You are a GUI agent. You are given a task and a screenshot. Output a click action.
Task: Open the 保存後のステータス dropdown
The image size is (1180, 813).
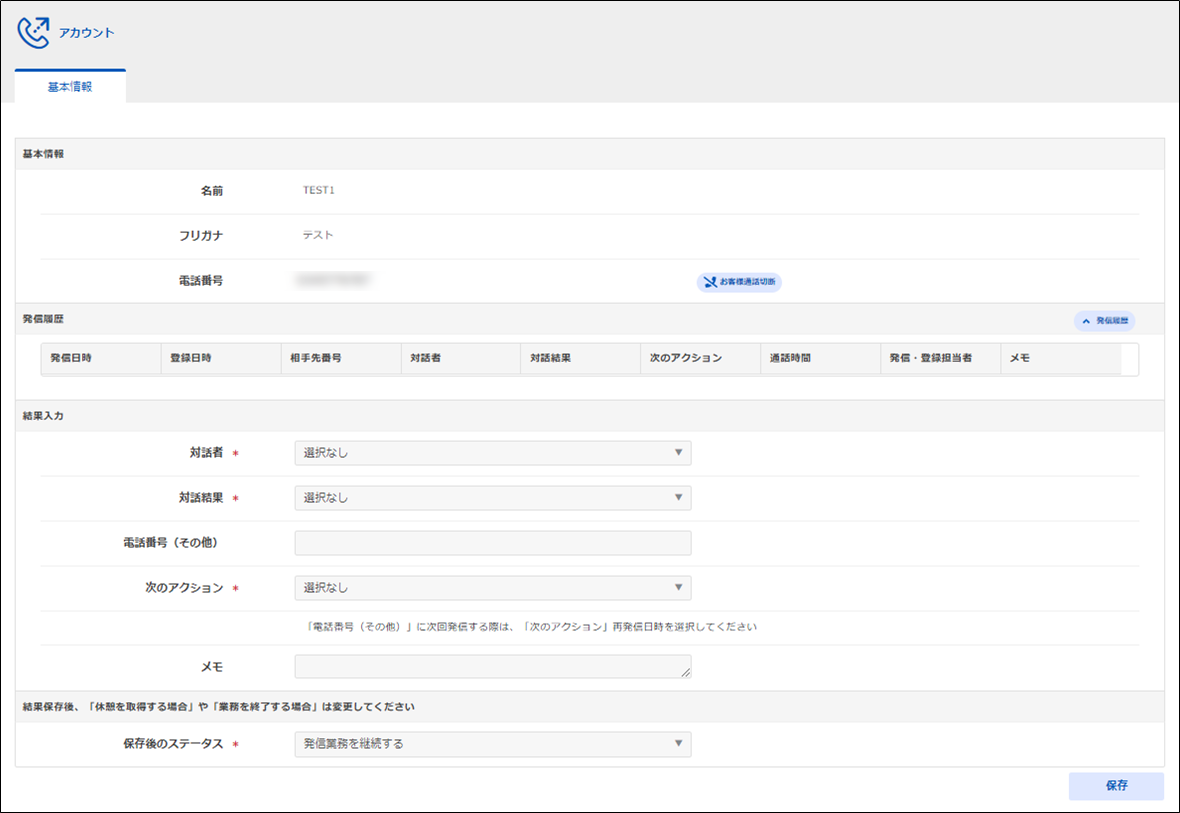(492, 744)
